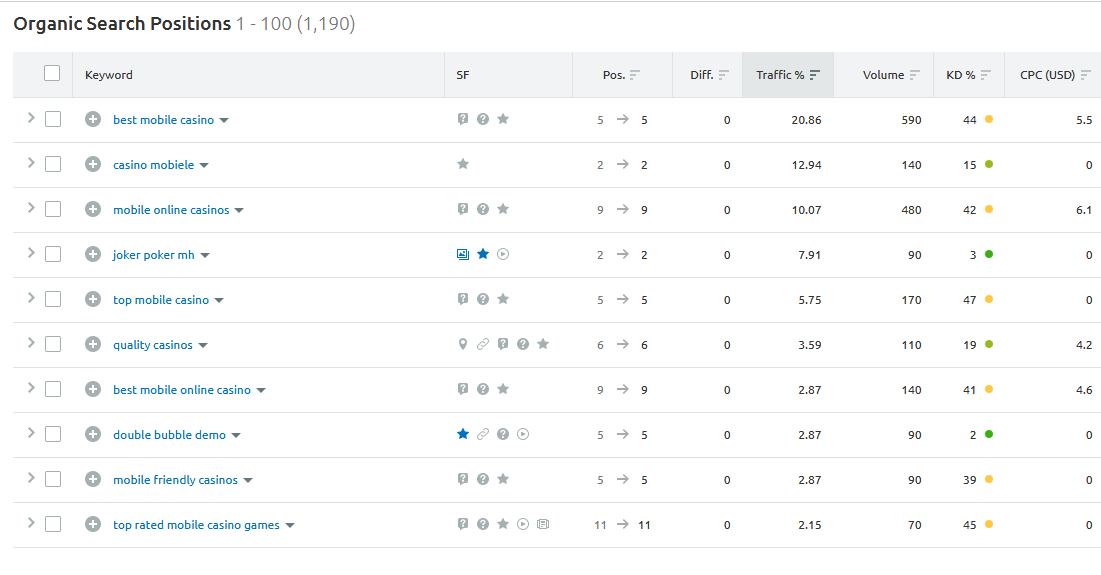Expand the 'best mobile casino' row chevron
Viewport: 1101px width, 575px height.
coord(31,118)
